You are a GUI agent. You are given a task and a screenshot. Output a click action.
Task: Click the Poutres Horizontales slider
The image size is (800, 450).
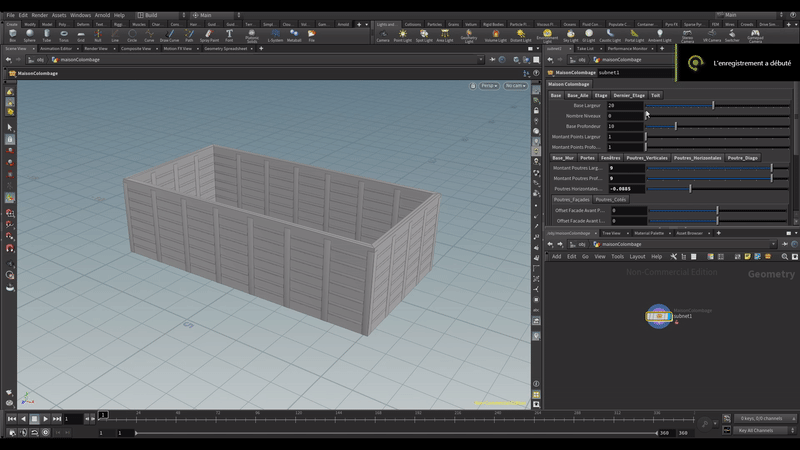[717, 189]
